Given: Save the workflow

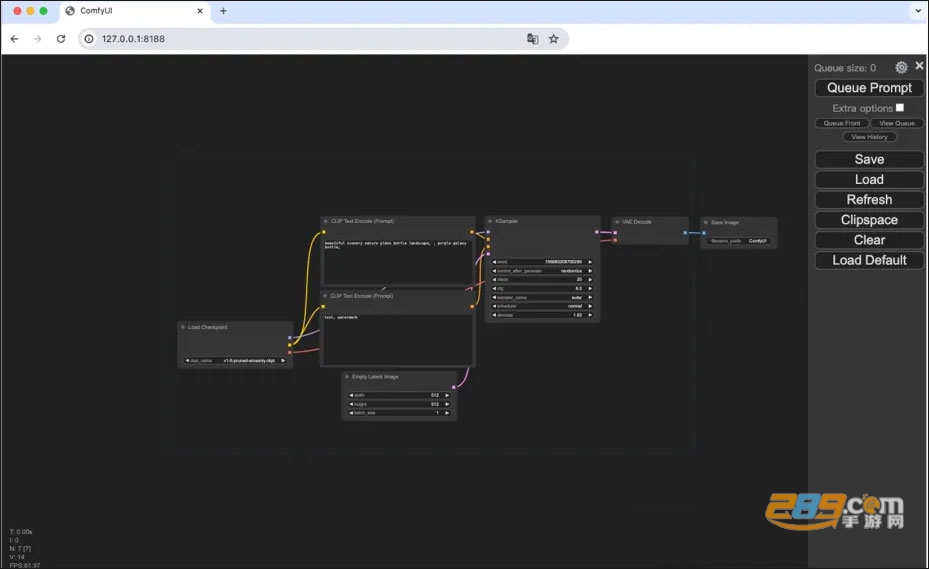Looking at the screenshot, I should 869,159.
